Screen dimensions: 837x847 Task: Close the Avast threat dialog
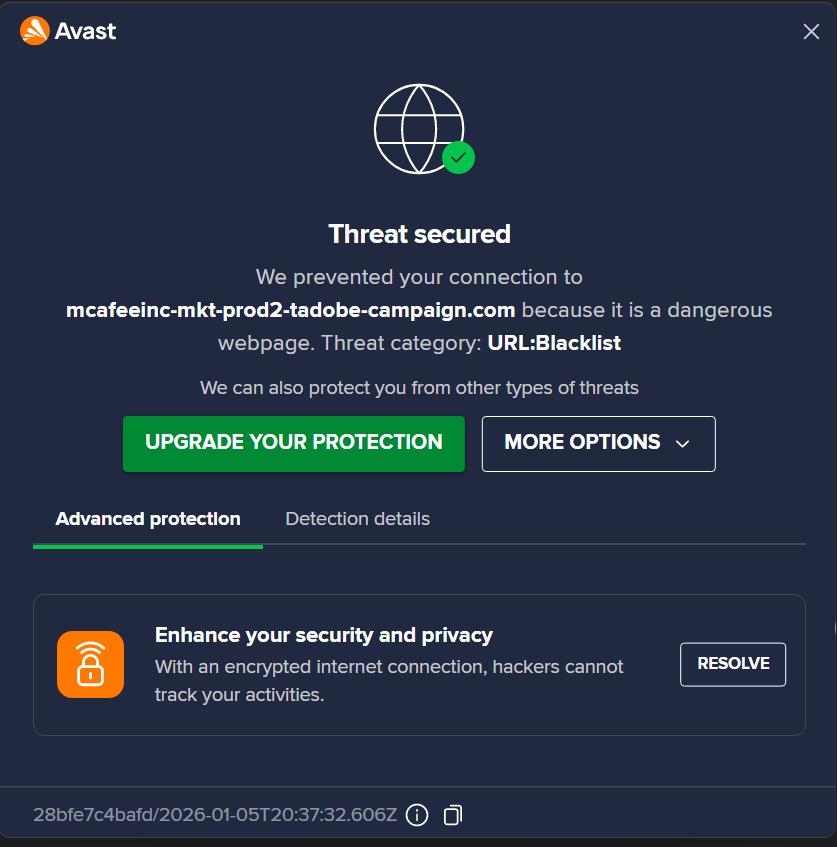(x=811, y=32)
